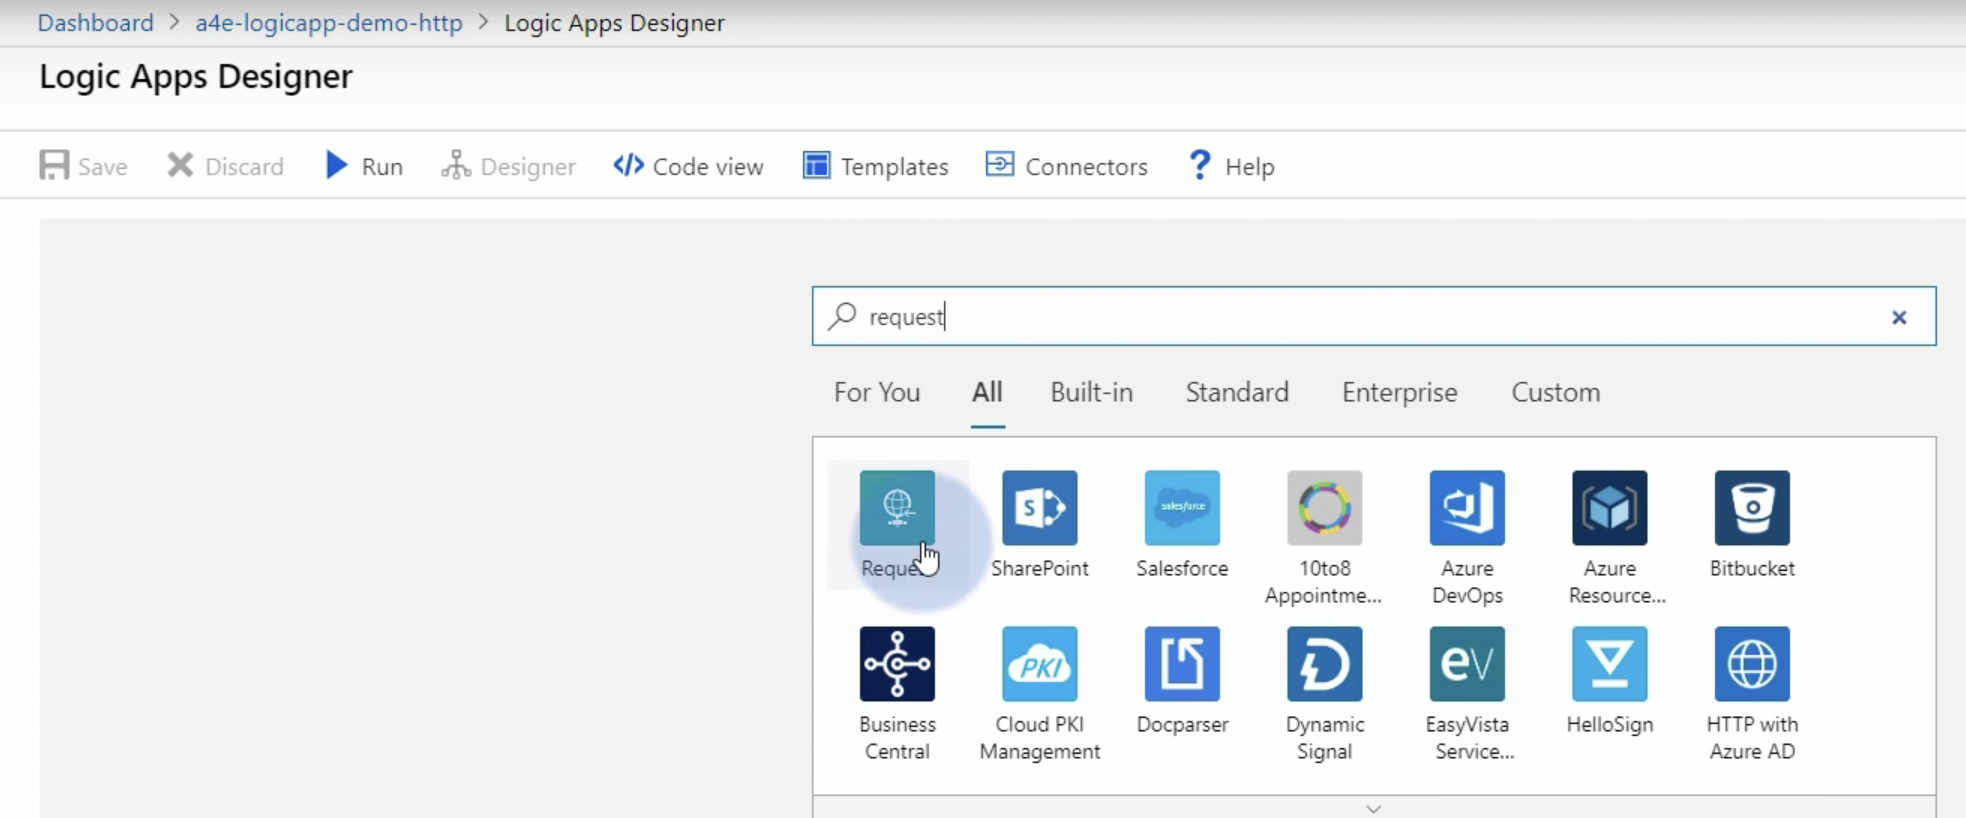The width and height of the screenshot is (1966, 818).
Task: Open the Help menu
Action: tap(1231, 166)
